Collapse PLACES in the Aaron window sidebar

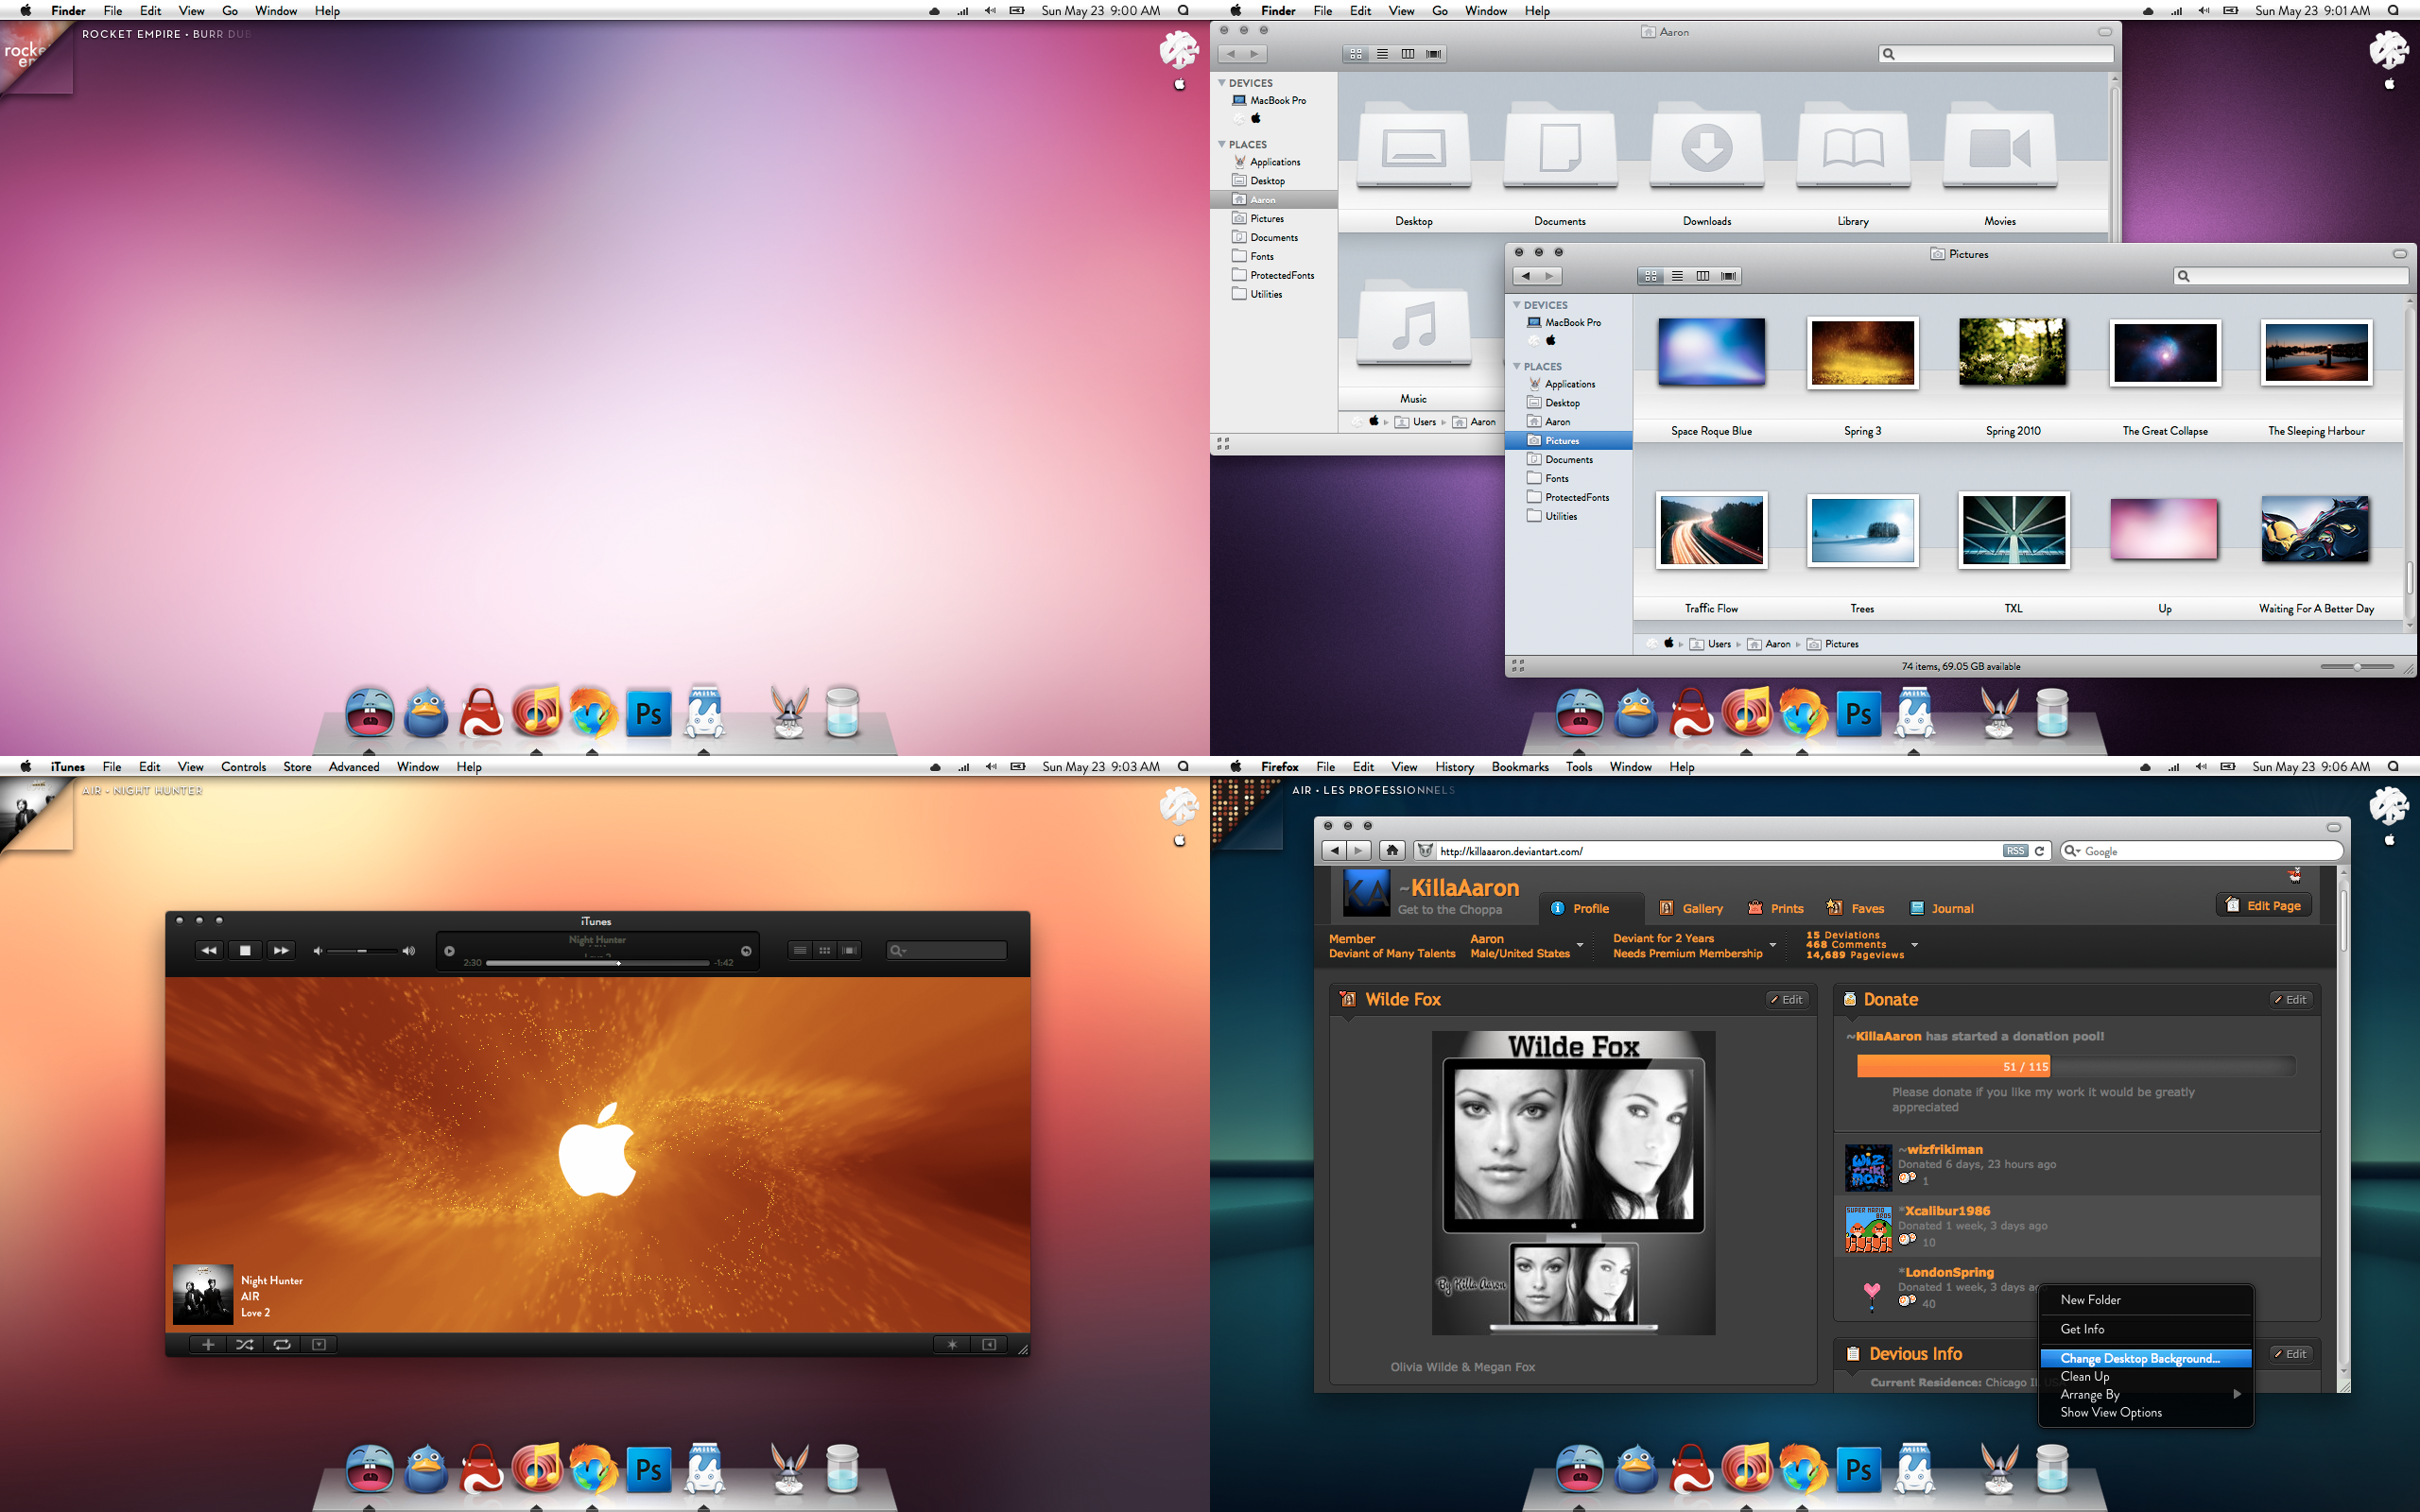1222,145
